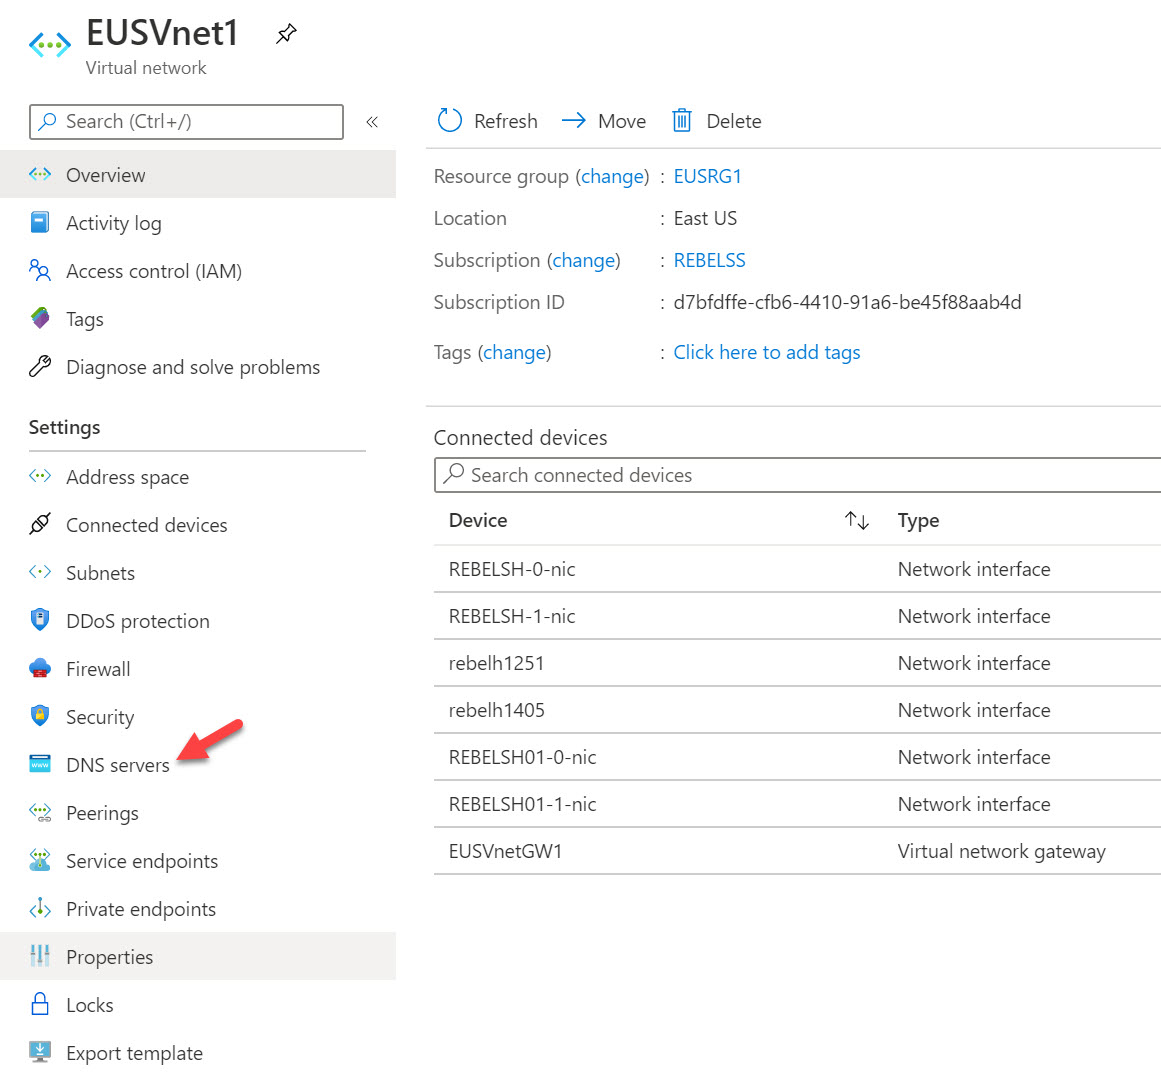Click the EUSVnet1 virtual network logo icon
Viewport: 1161px width, 1089px height.
pyautogui.click(x=50, y=45)
